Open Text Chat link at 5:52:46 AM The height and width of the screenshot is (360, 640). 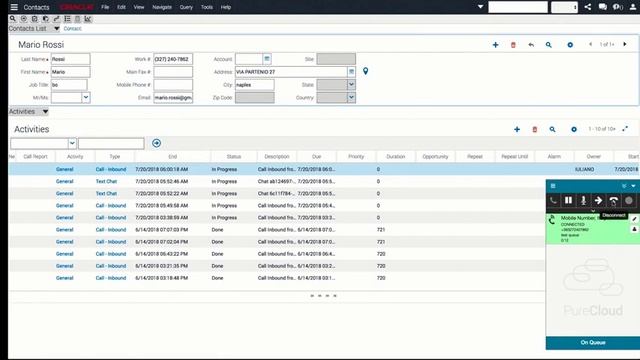click(106, 181)
